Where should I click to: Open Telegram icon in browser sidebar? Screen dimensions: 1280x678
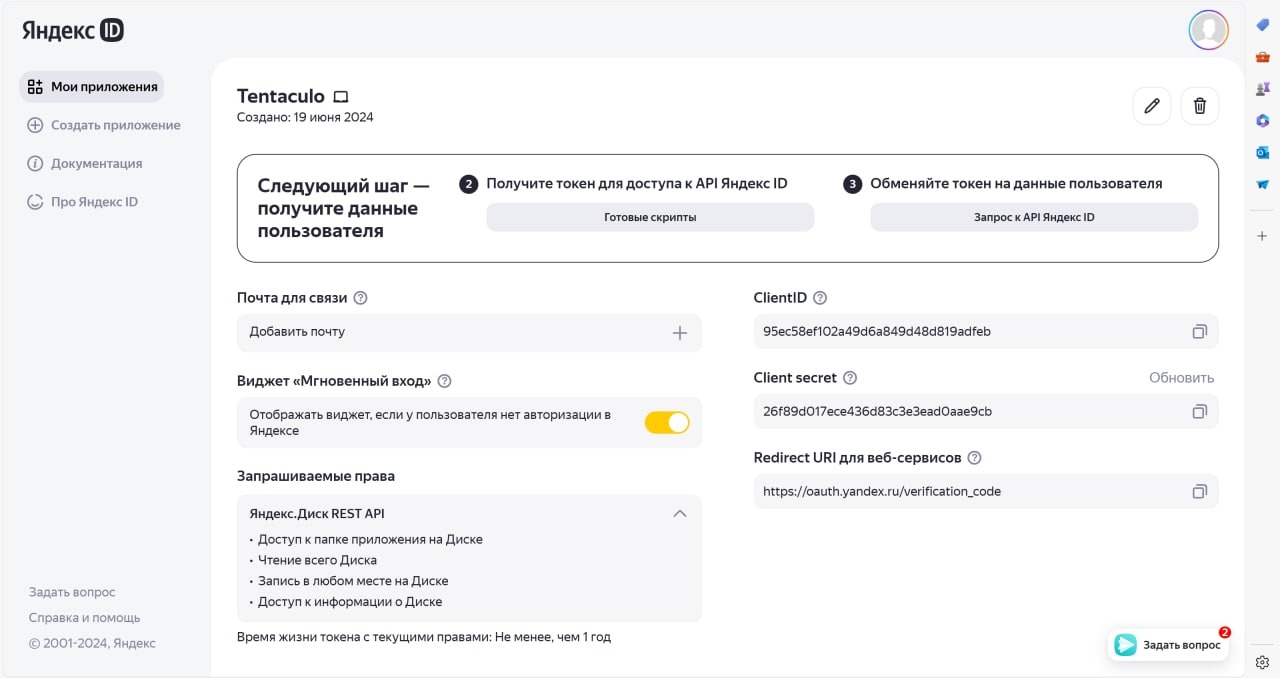(1263, 185)
